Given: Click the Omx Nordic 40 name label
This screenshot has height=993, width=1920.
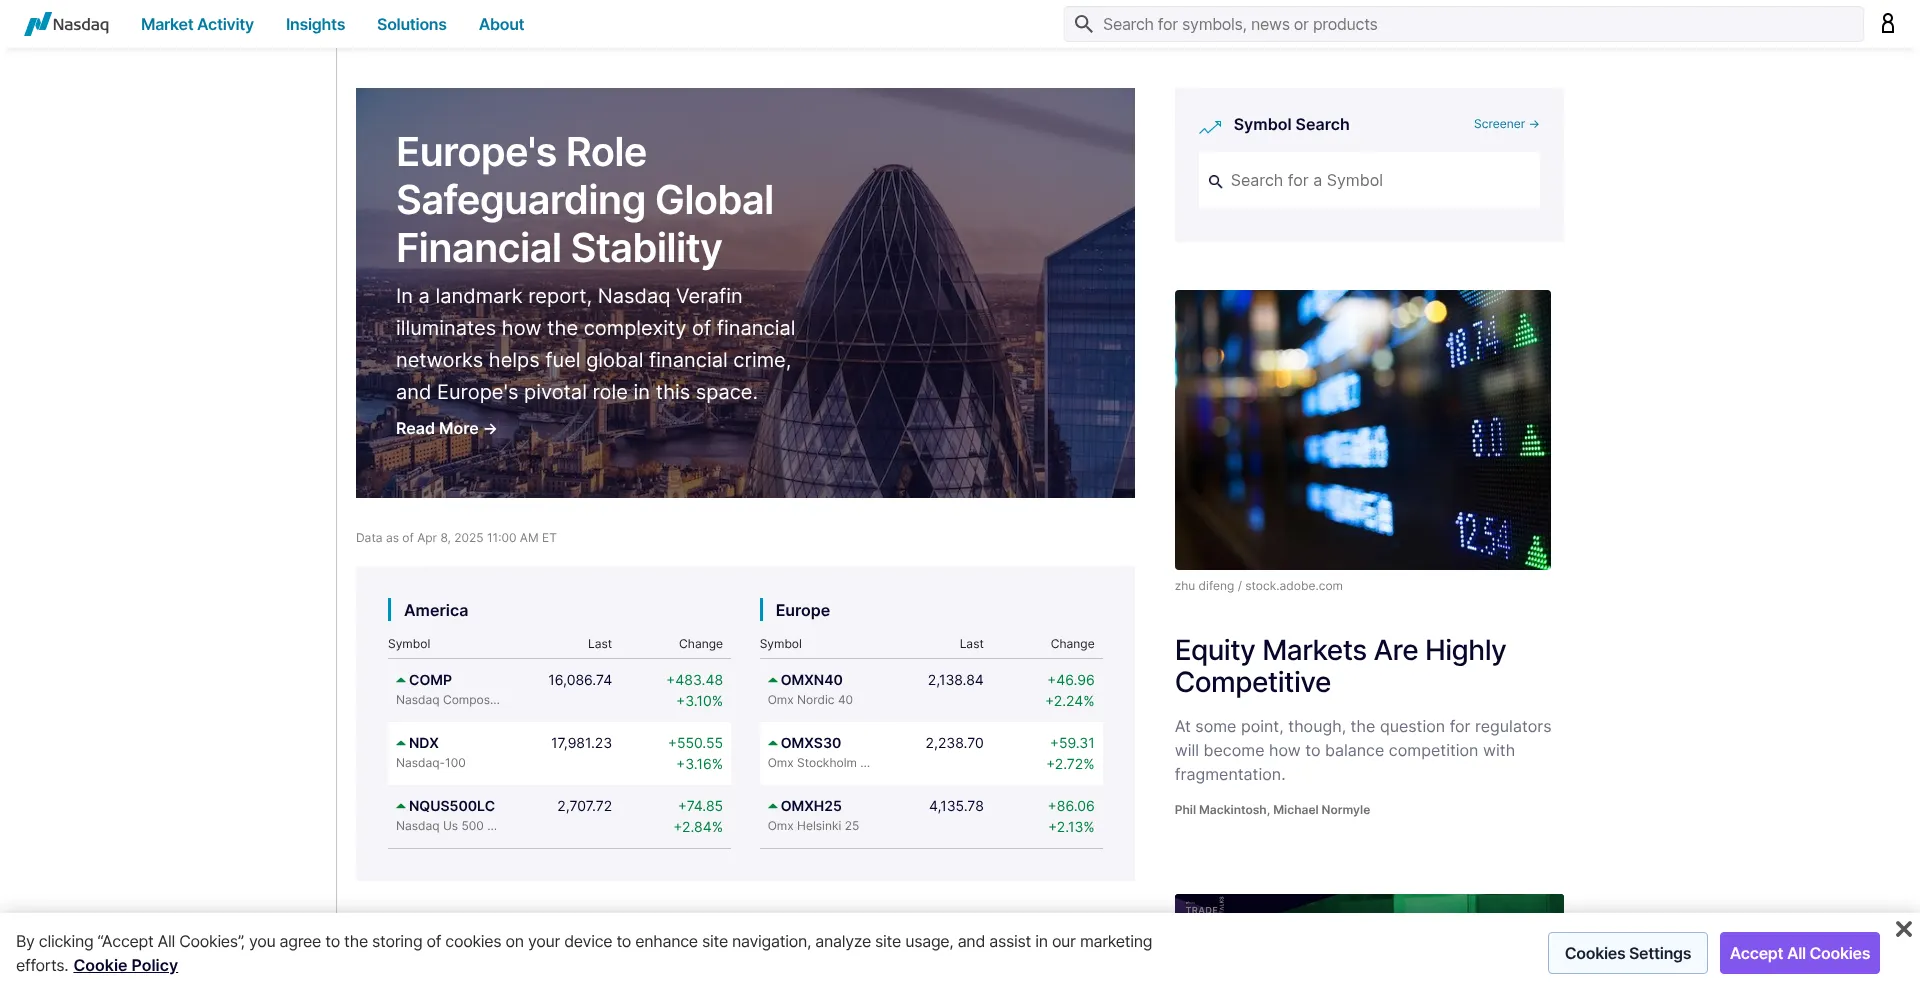Looking at the screenshot, I should pos(810,700).
